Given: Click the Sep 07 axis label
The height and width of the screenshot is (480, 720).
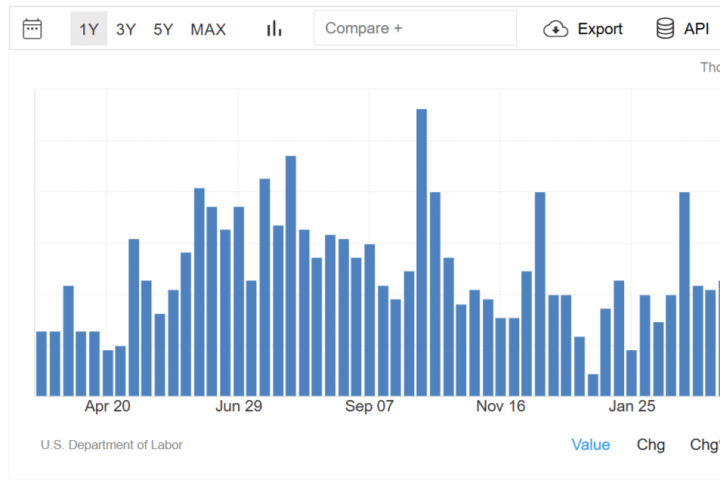Looking at the screenshot, I should [x=370, y=406].
